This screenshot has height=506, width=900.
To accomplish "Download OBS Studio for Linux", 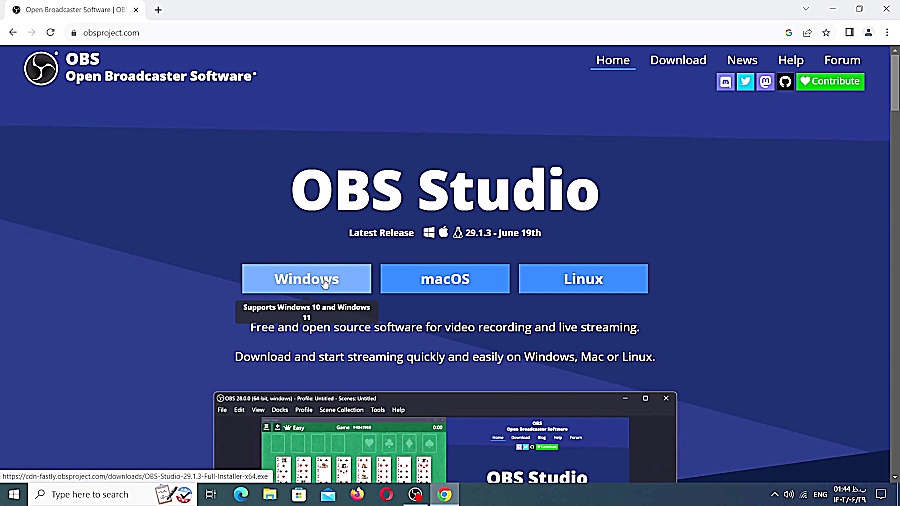I will coord(583,279).
